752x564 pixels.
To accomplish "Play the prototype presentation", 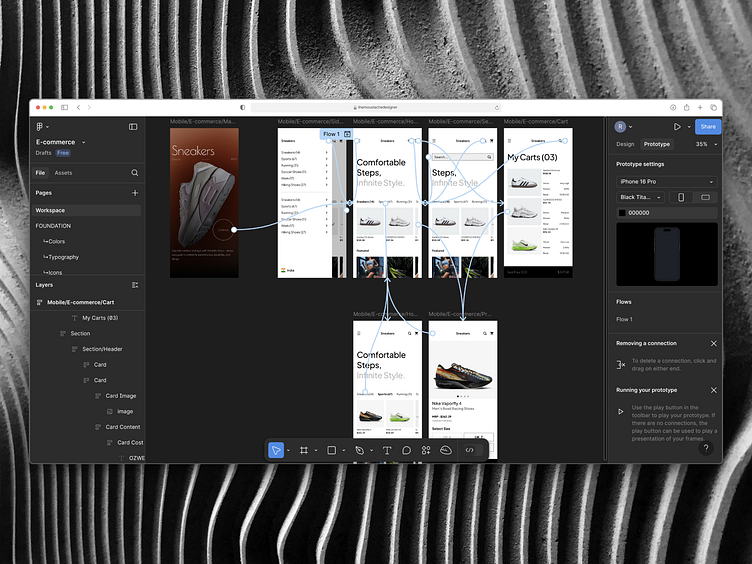I will (x=677, y=127).
